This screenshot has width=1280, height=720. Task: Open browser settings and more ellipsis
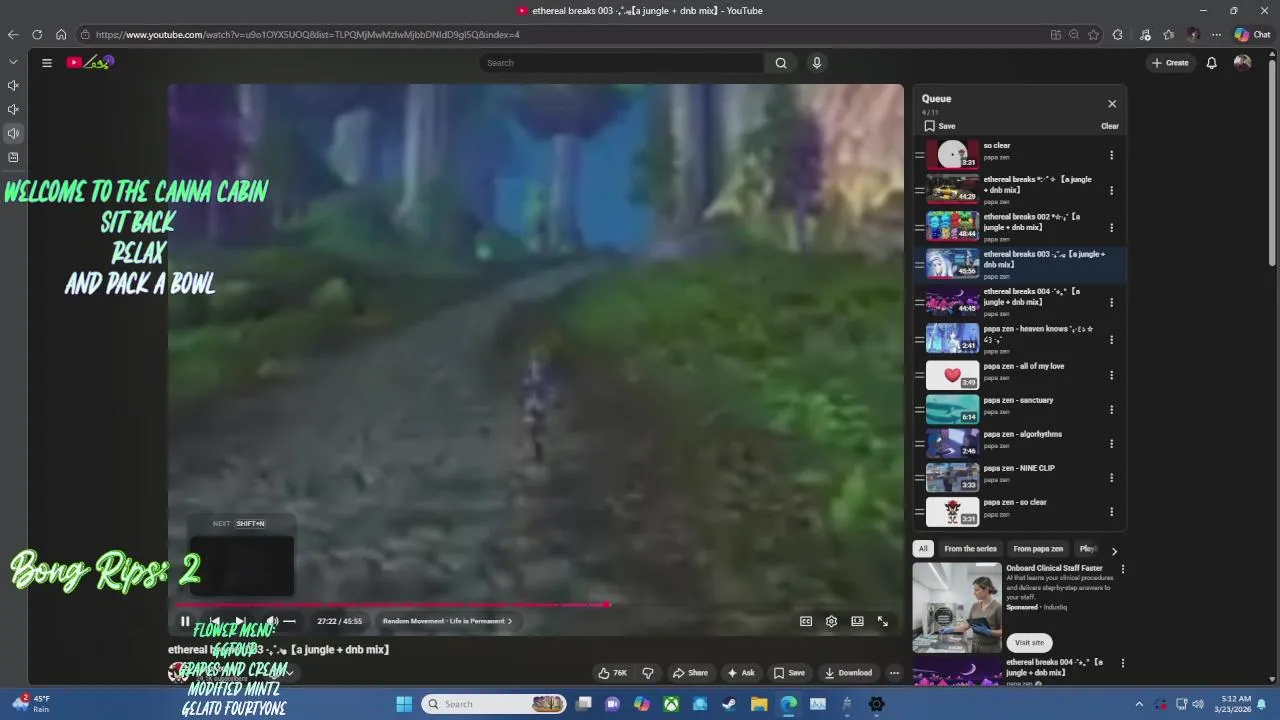click(x=1216, y=35)
